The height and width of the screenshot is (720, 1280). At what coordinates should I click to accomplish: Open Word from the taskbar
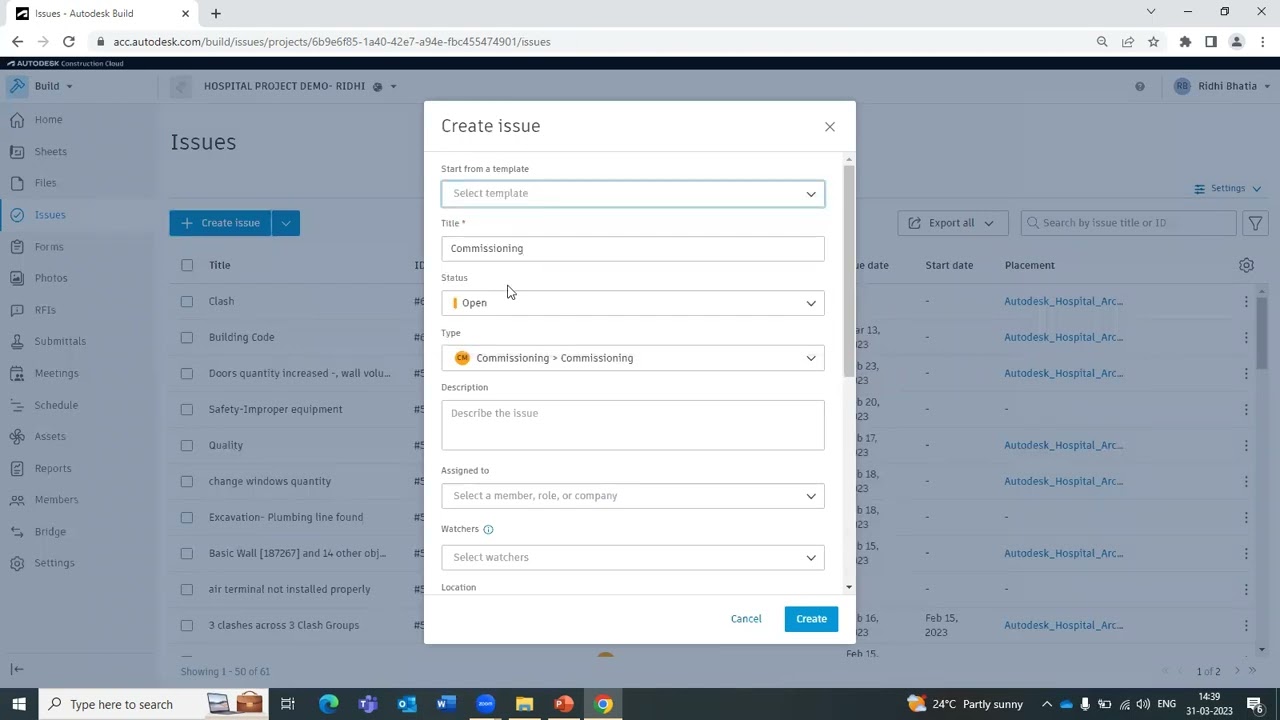[446, 704]
